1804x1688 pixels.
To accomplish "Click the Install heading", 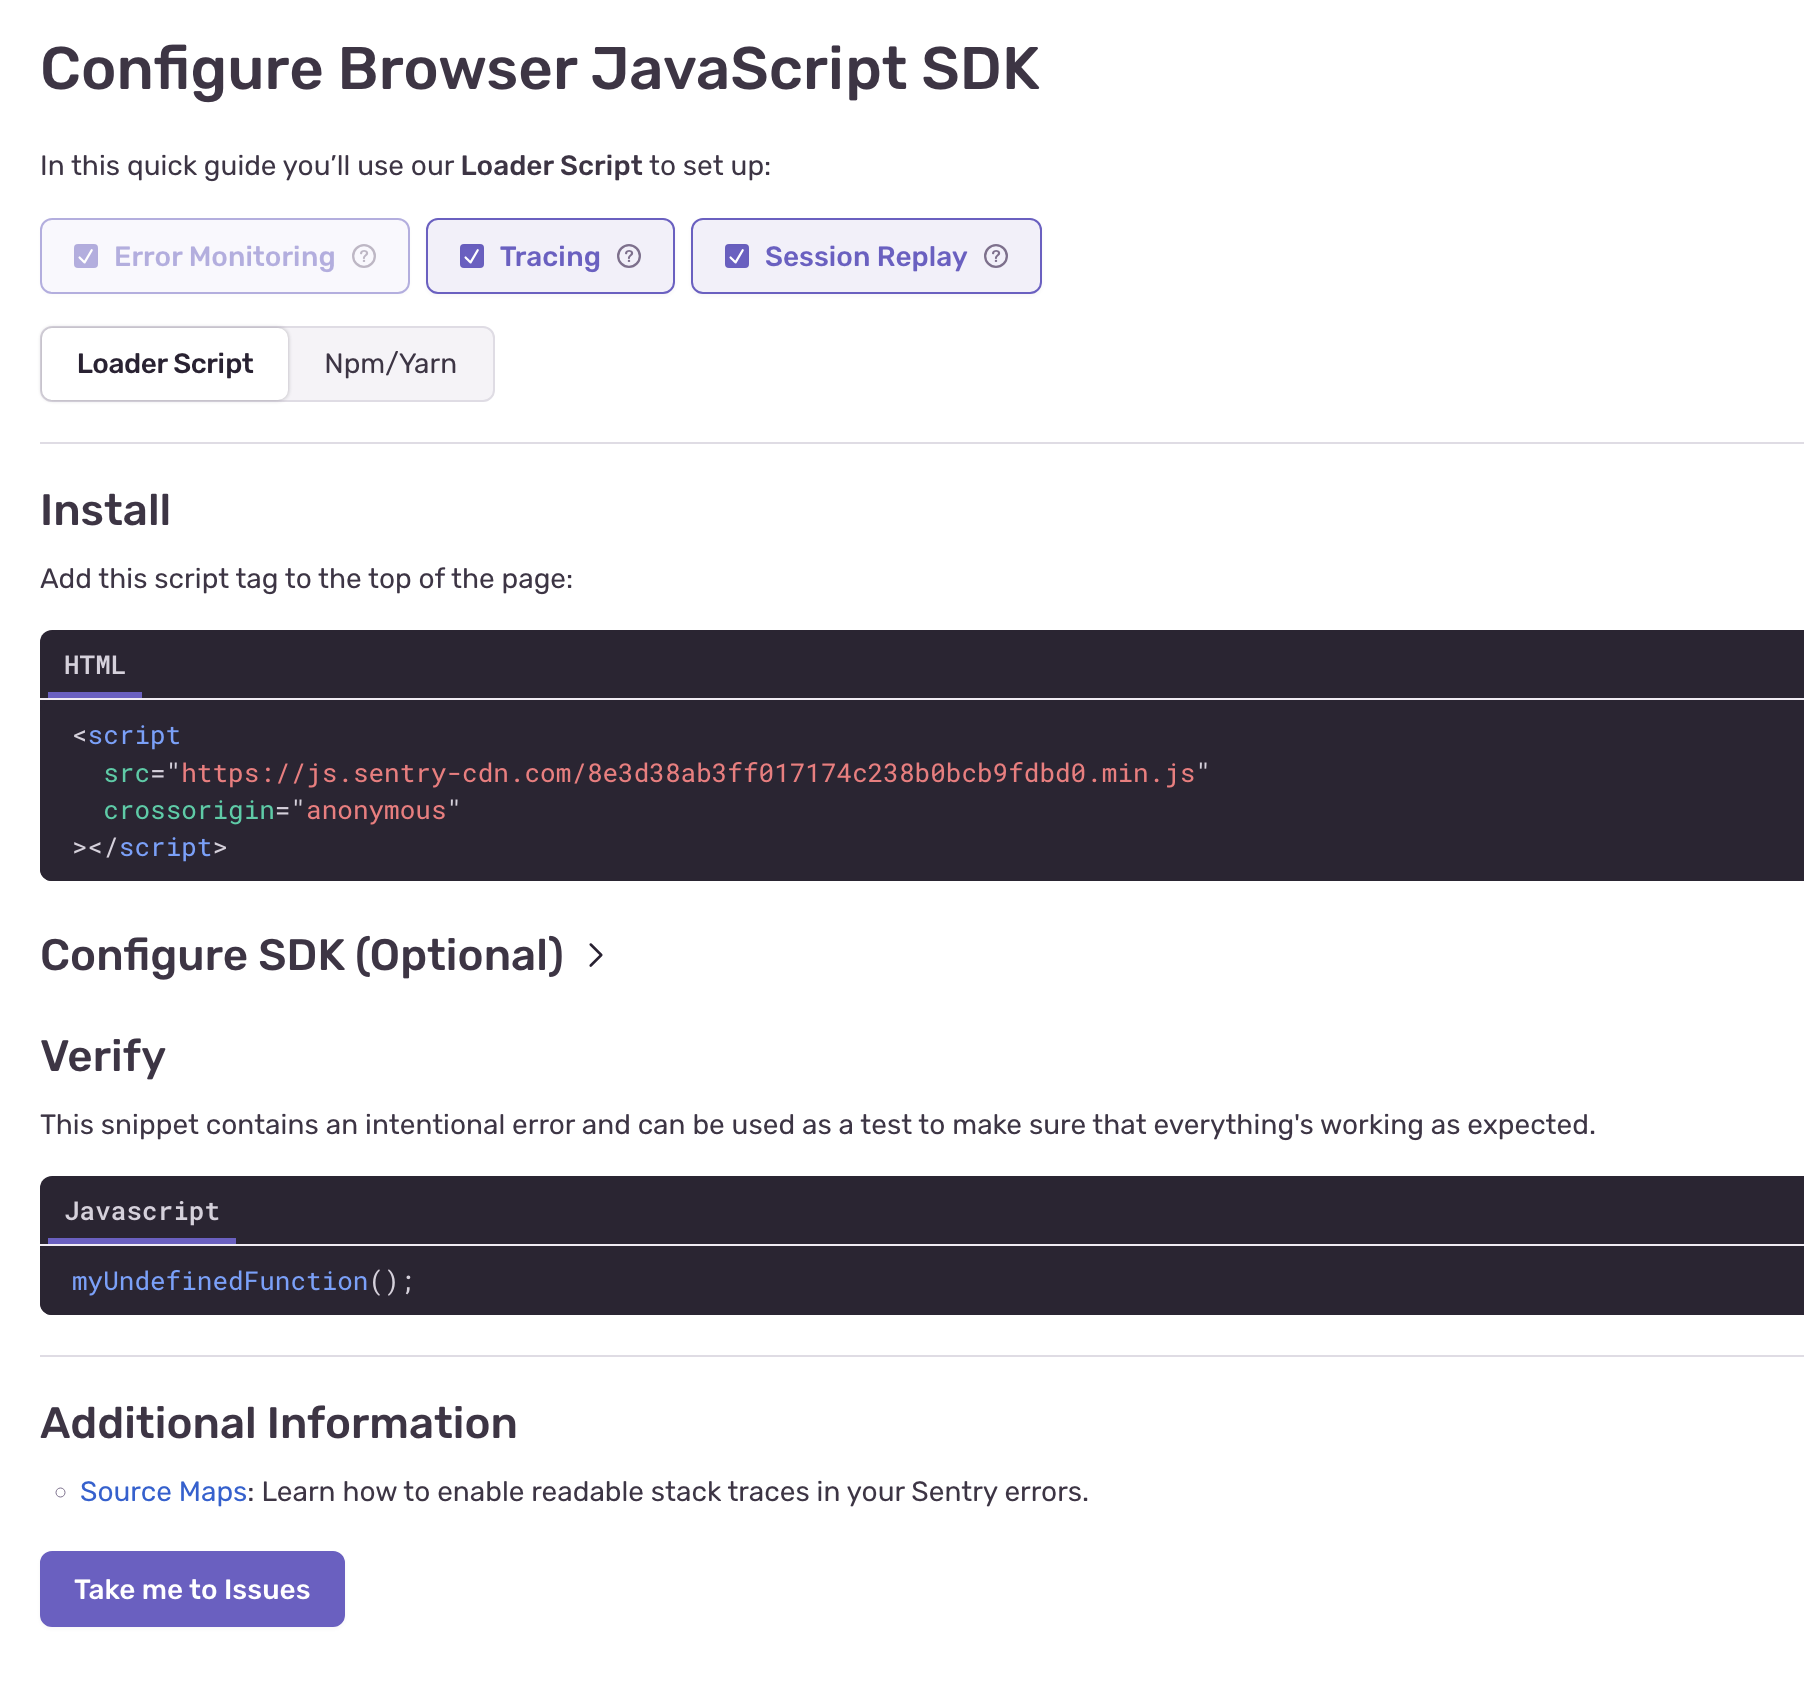I will click(x=105, y=510).
